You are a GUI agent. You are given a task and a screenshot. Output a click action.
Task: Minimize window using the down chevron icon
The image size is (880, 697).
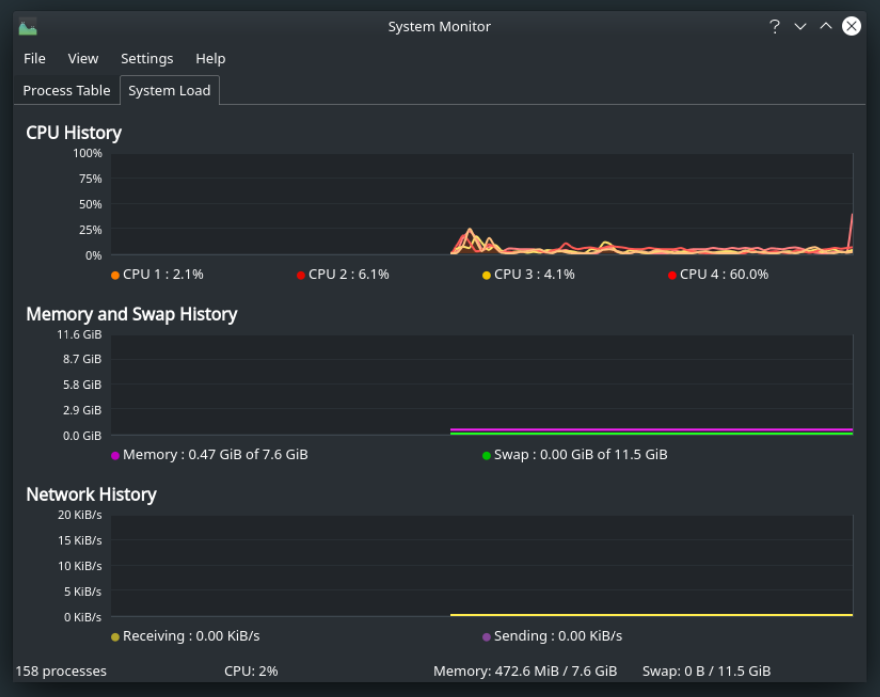(800, 27)
